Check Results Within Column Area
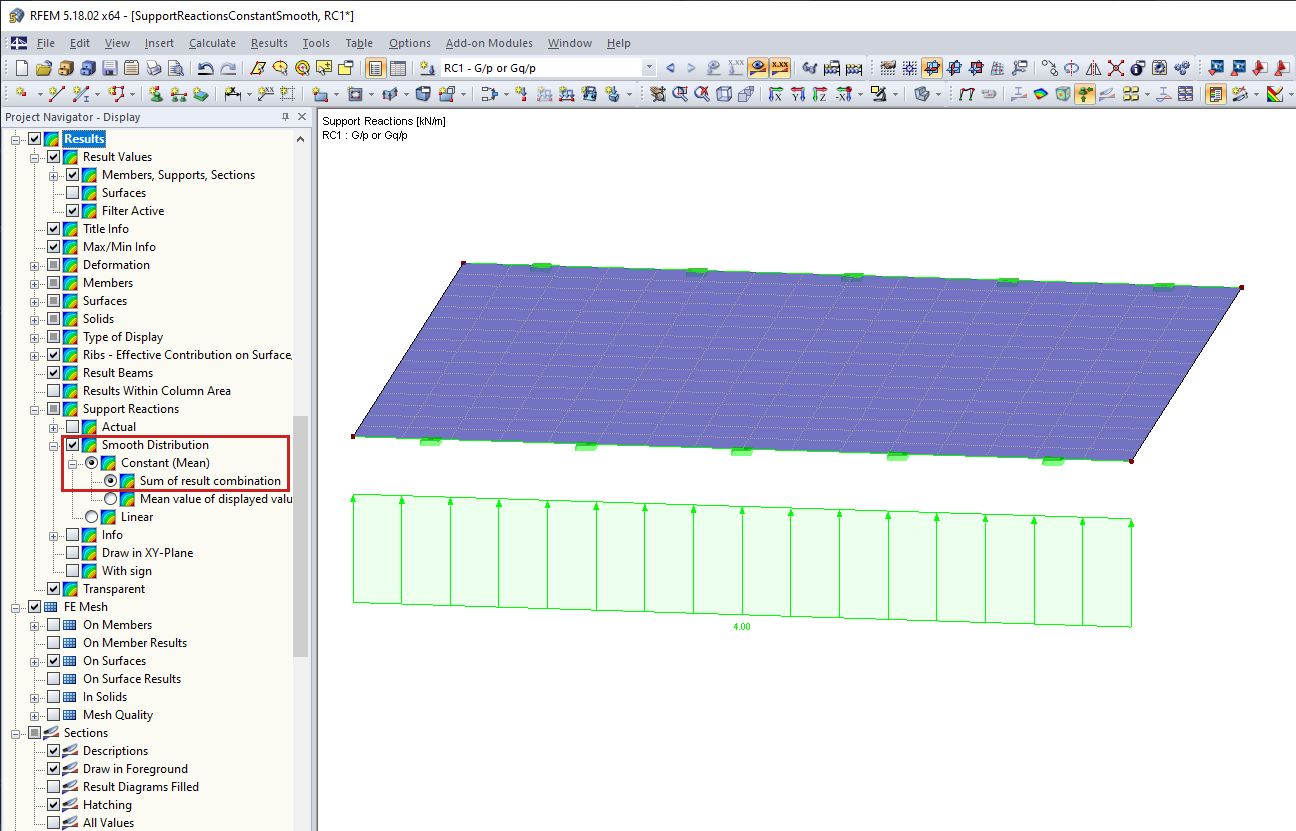The height and width of the screenshot is (831, 1296). (53, 391)
